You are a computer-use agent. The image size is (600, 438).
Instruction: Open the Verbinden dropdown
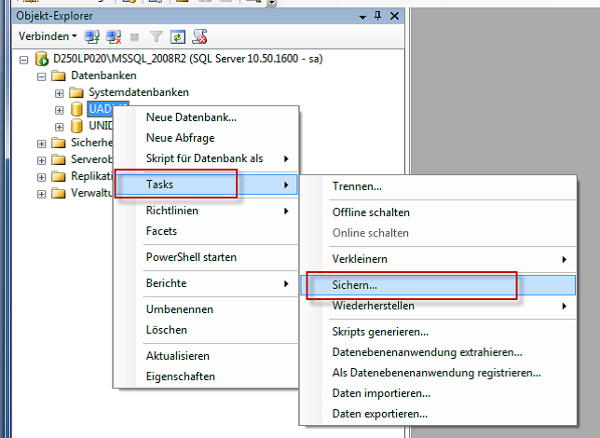(47, 36)
